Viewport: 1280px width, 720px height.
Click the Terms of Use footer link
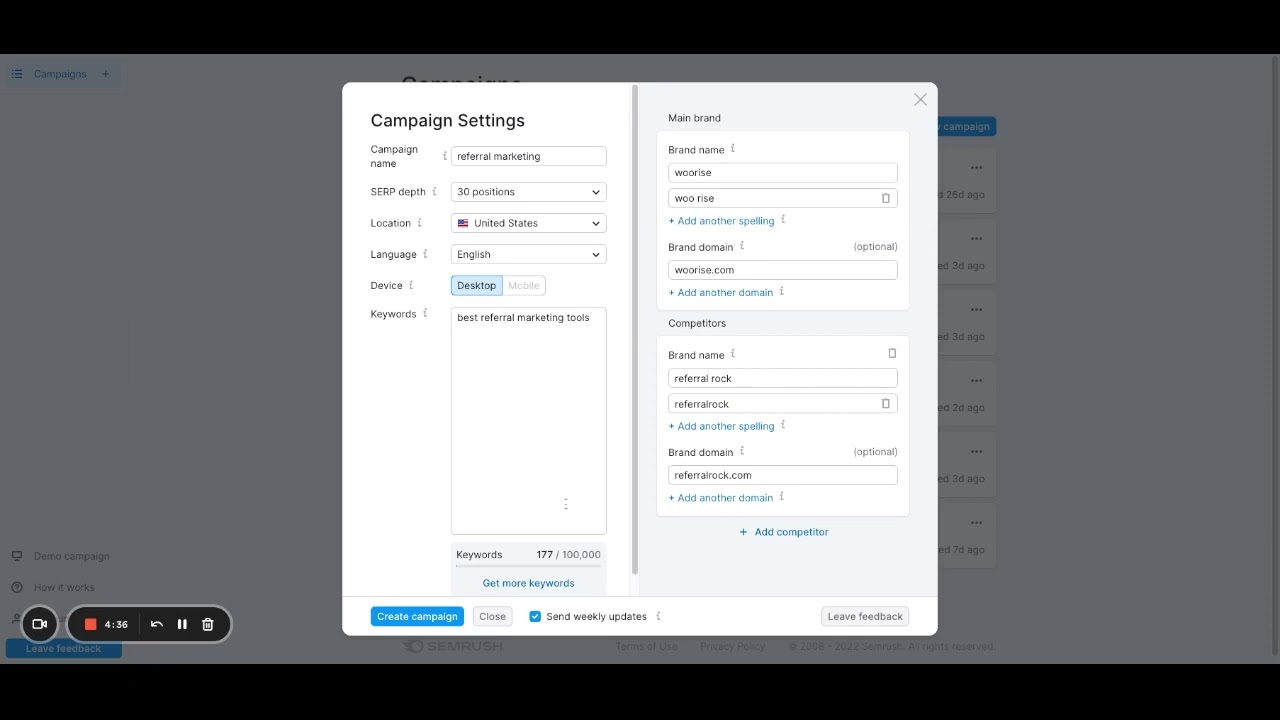[x=646, y=646]
